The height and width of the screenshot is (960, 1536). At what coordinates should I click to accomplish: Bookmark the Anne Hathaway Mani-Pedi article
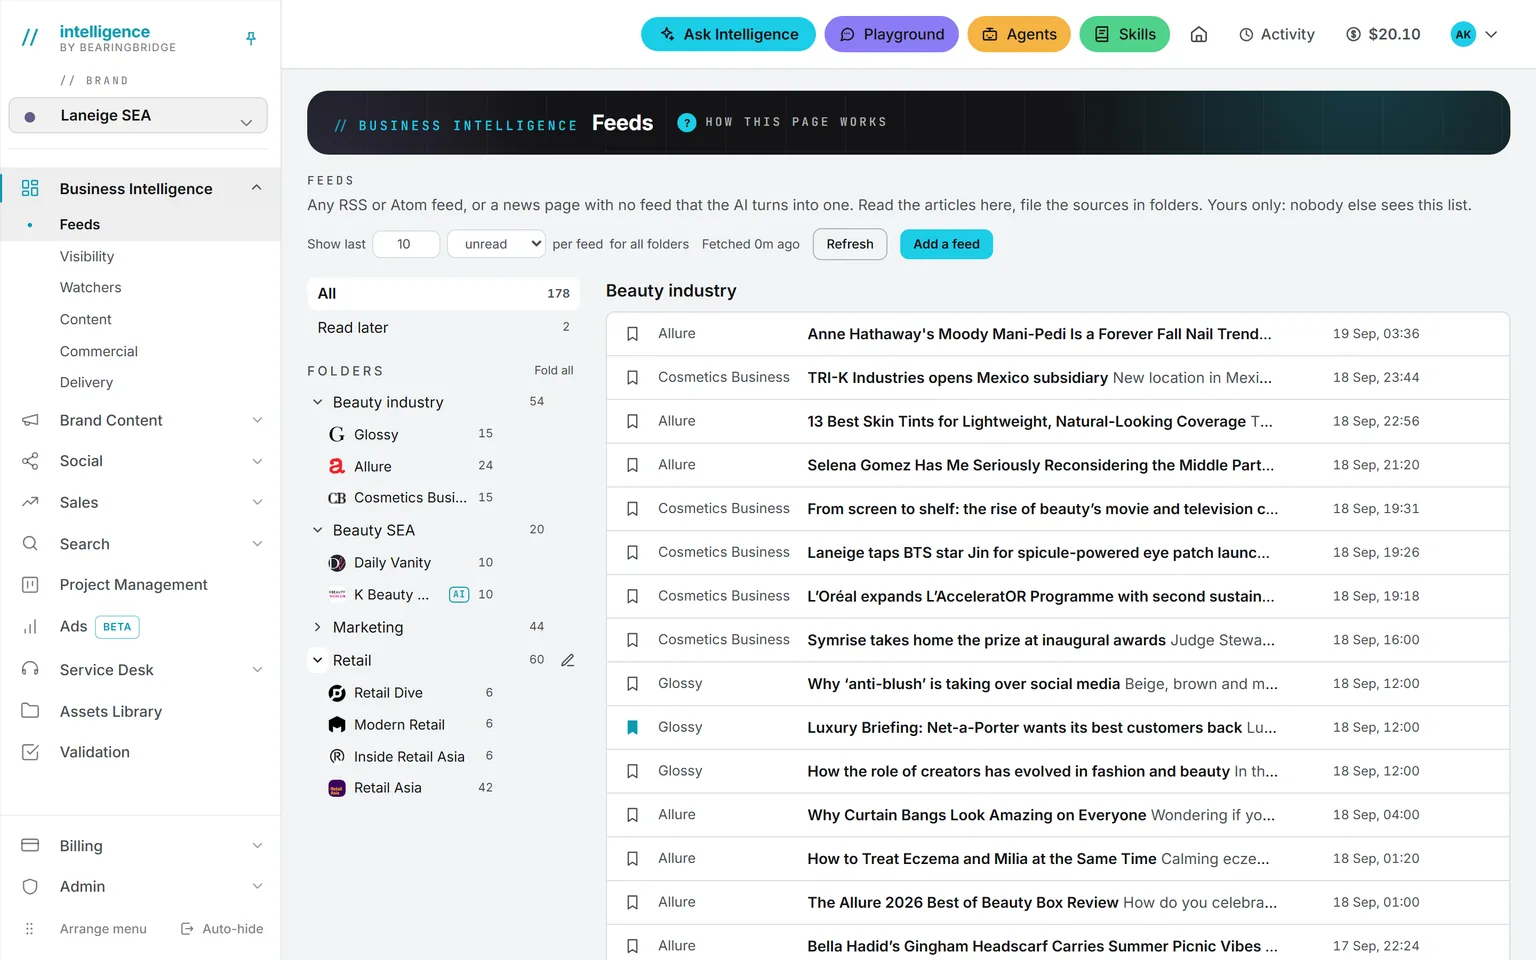(632, 334)
